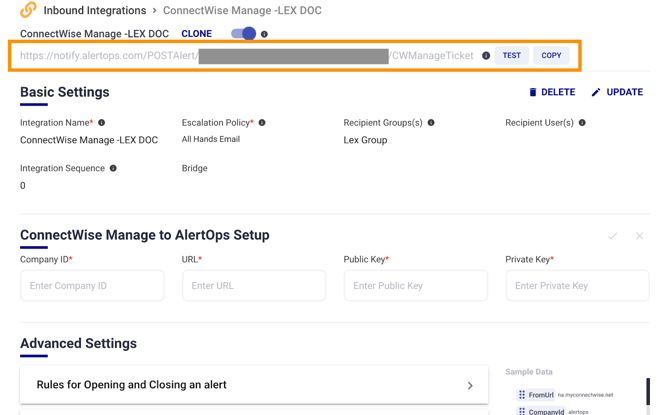Screen dimensions: 670x415
Task: Go to Inbound Integrations breadcrumb
Action: [94, 10]
